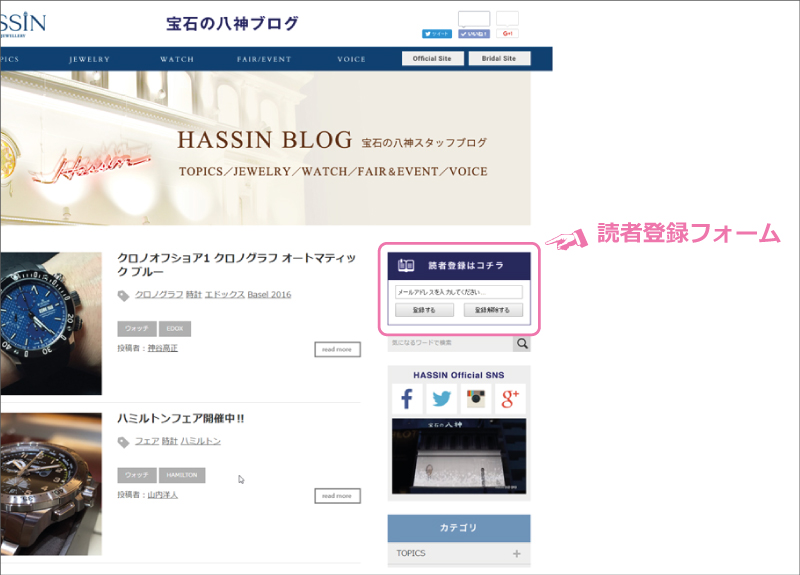This screenshot has width=800, height=575.
Task: Click read more for the Edox article
Action: (337, 349)
